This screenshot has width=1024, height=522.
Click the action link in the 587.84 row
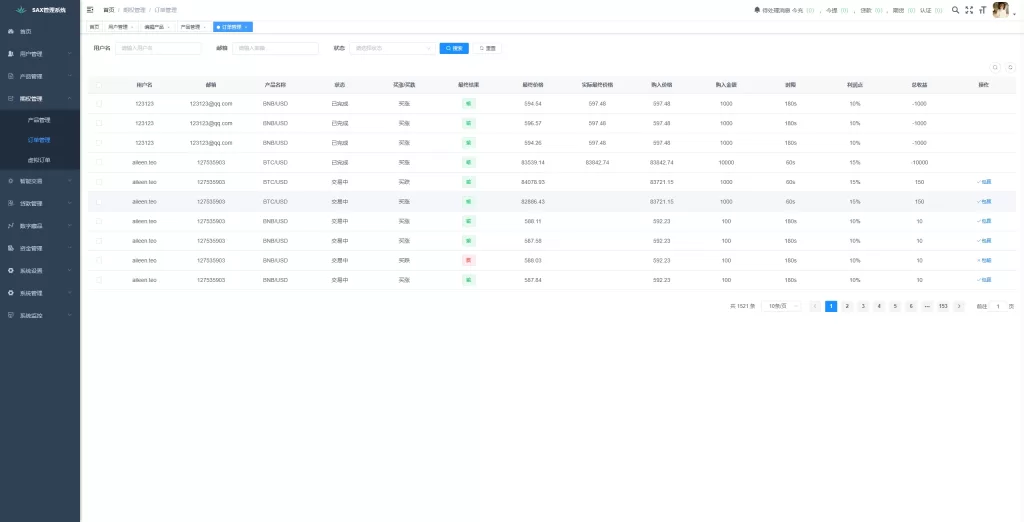984,280
